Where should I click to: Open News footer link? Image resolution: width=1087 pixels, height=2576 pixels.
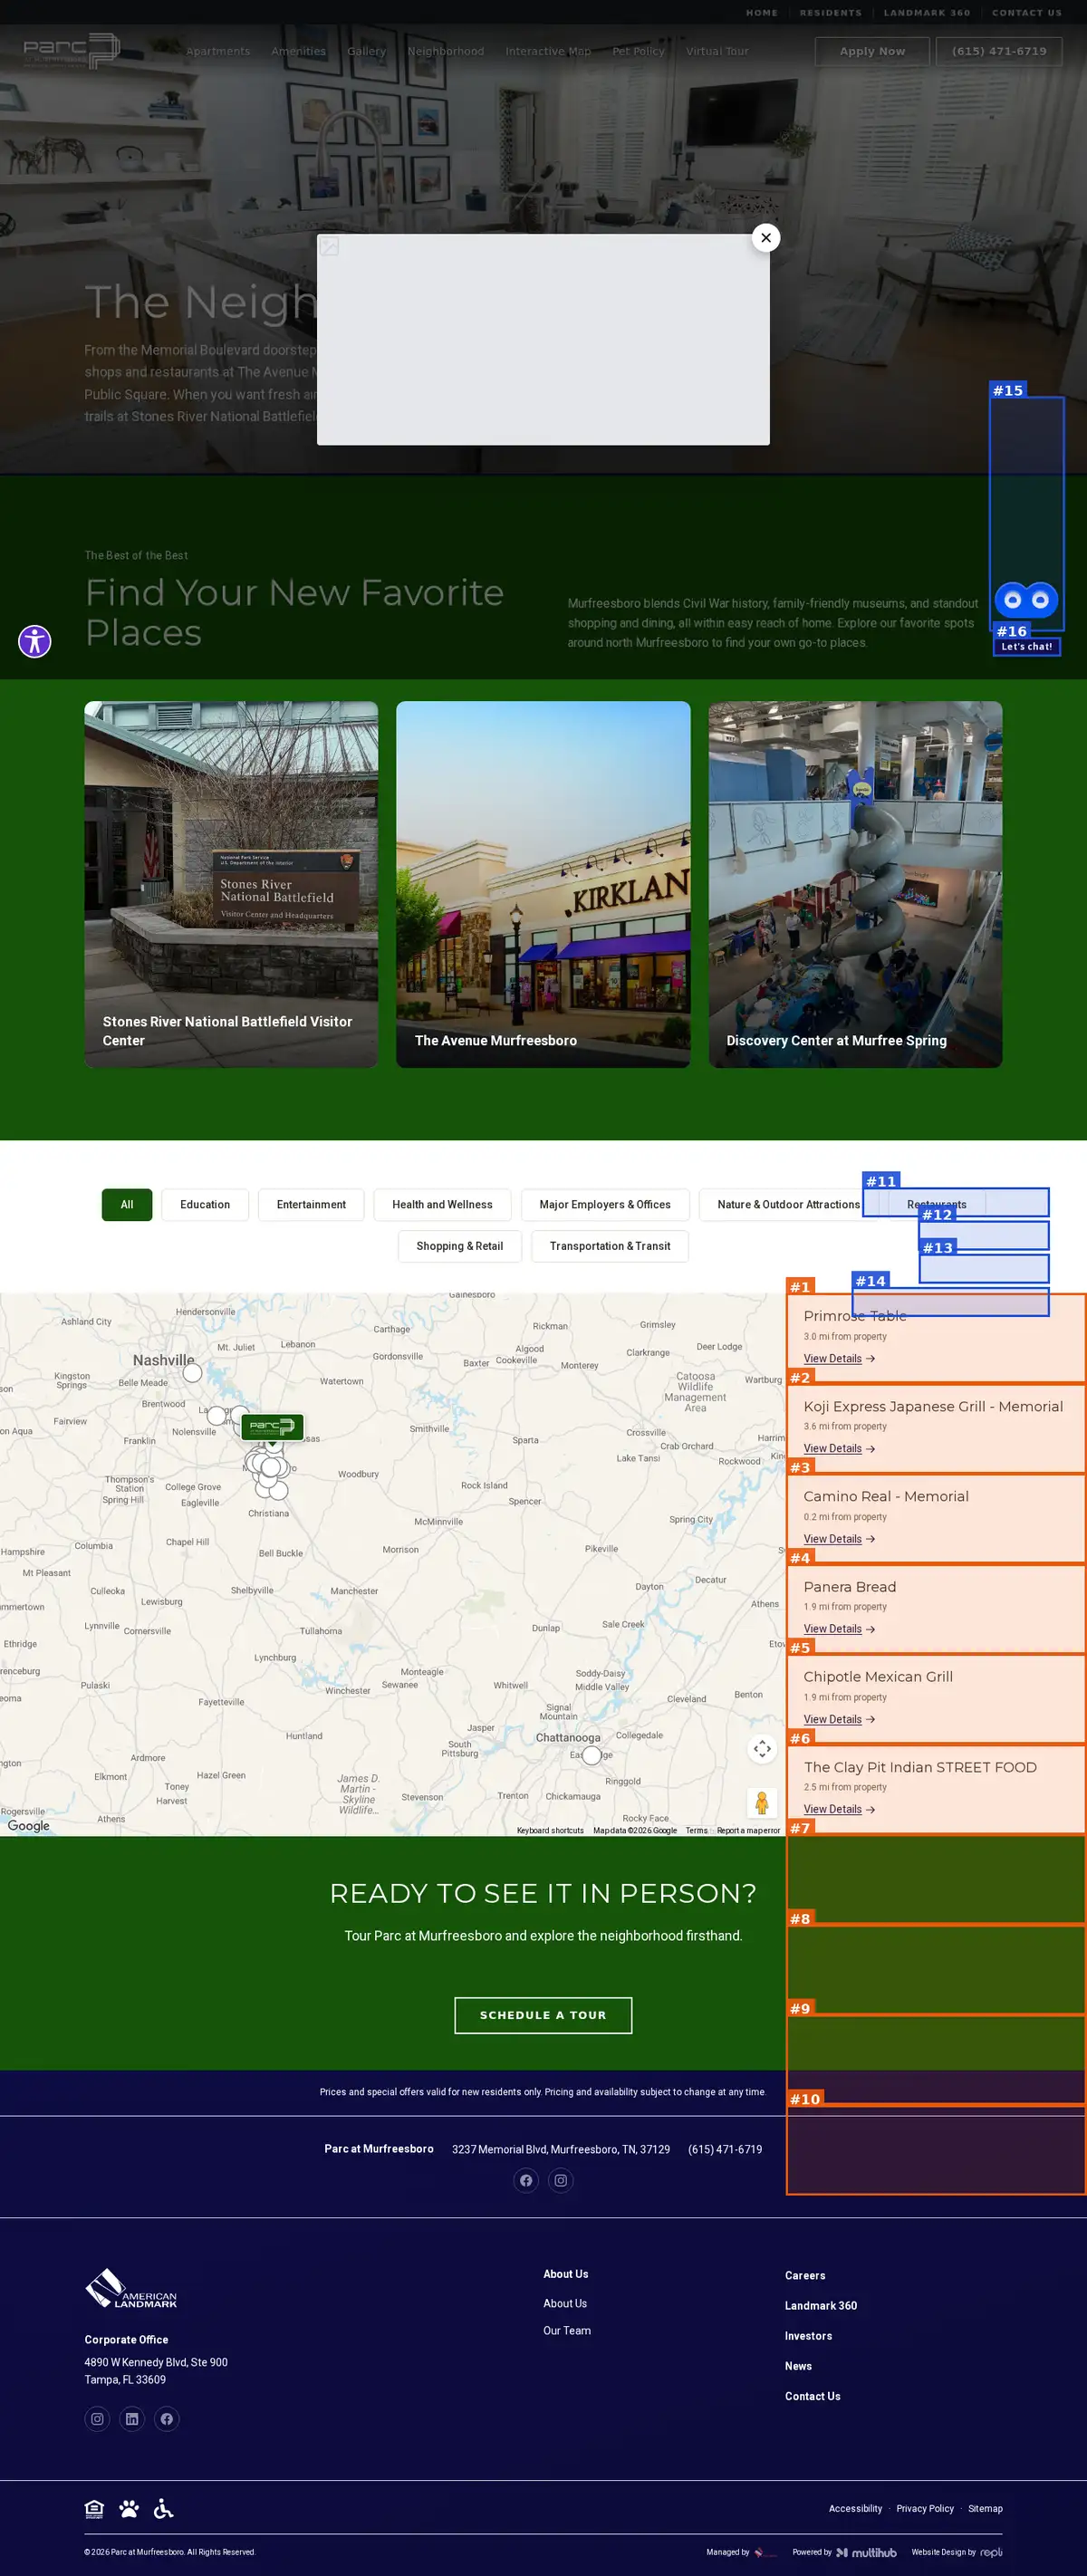[x=798, y=2366]
